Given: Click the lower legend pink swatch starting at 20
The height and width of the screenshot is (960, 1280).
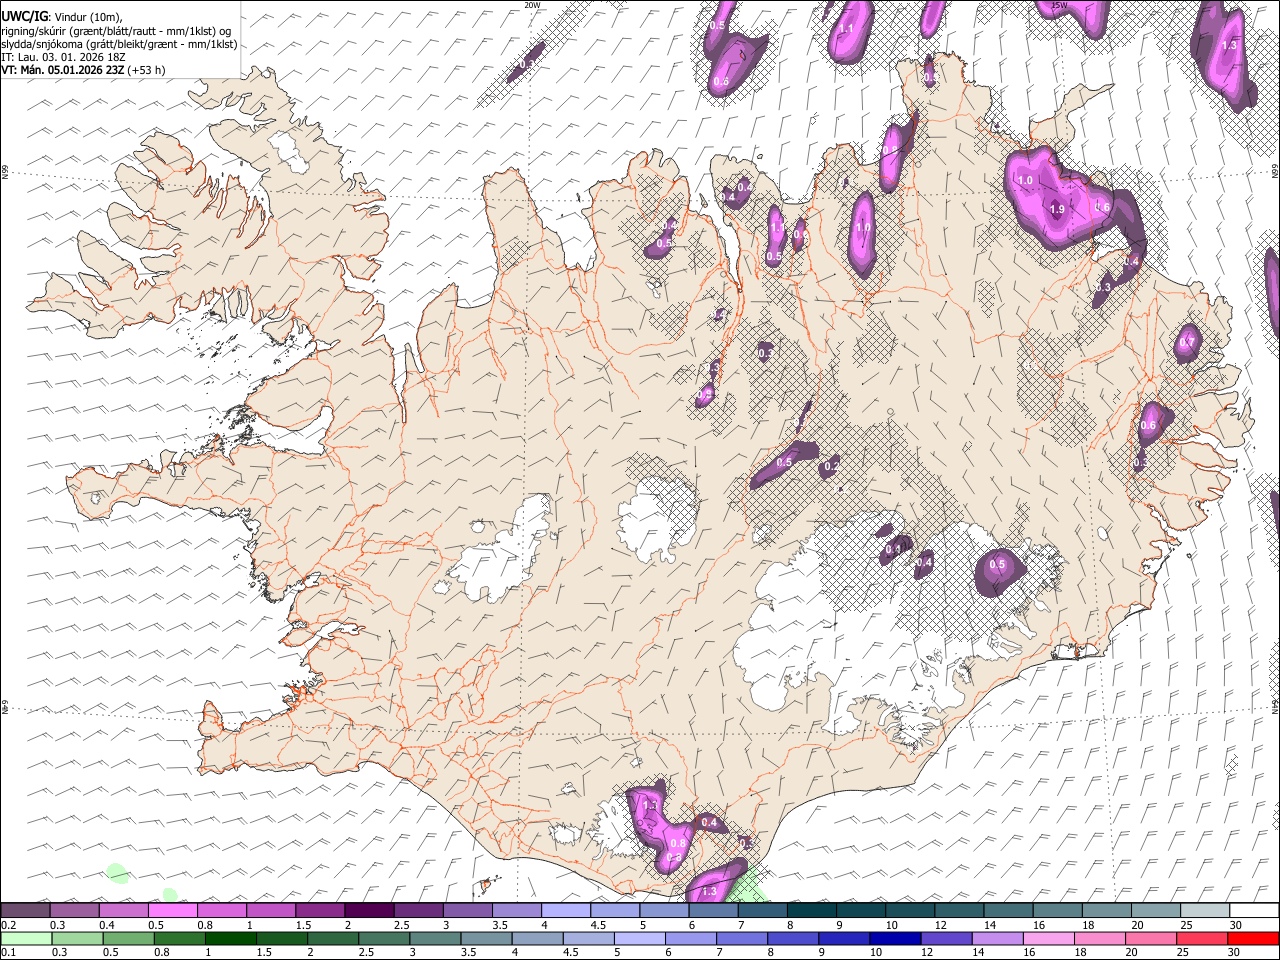Looking at the screenshot, I should (1151, 938).
